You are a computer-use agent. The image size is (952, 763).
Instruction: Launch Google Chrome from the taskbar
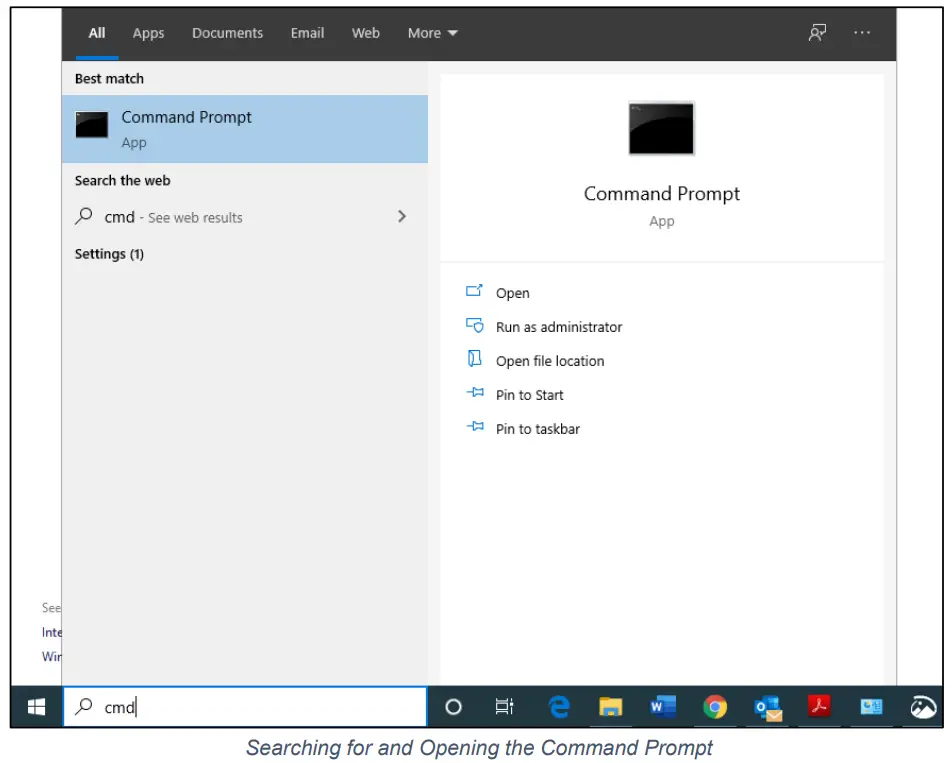(715, 707)
